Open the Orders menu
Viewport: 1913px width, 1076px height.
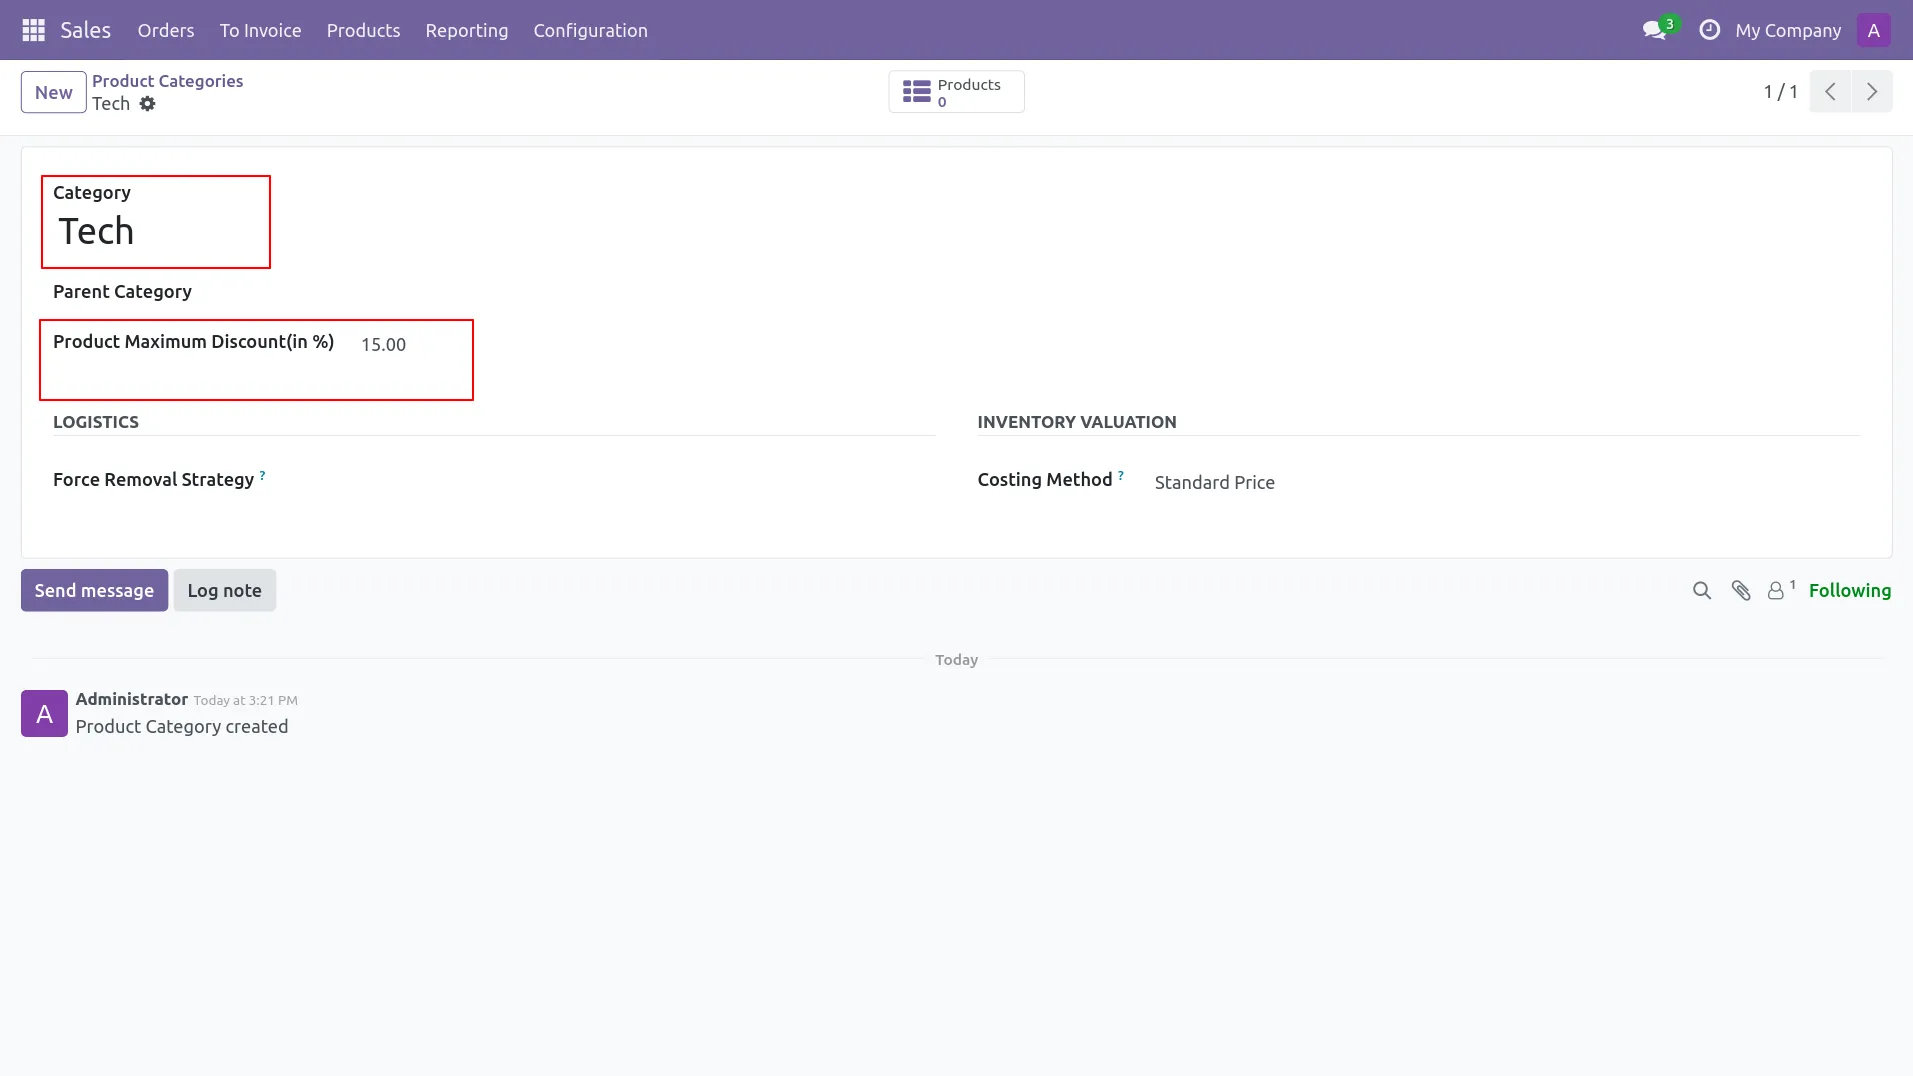pyautogui.click(x=166, y=30)
